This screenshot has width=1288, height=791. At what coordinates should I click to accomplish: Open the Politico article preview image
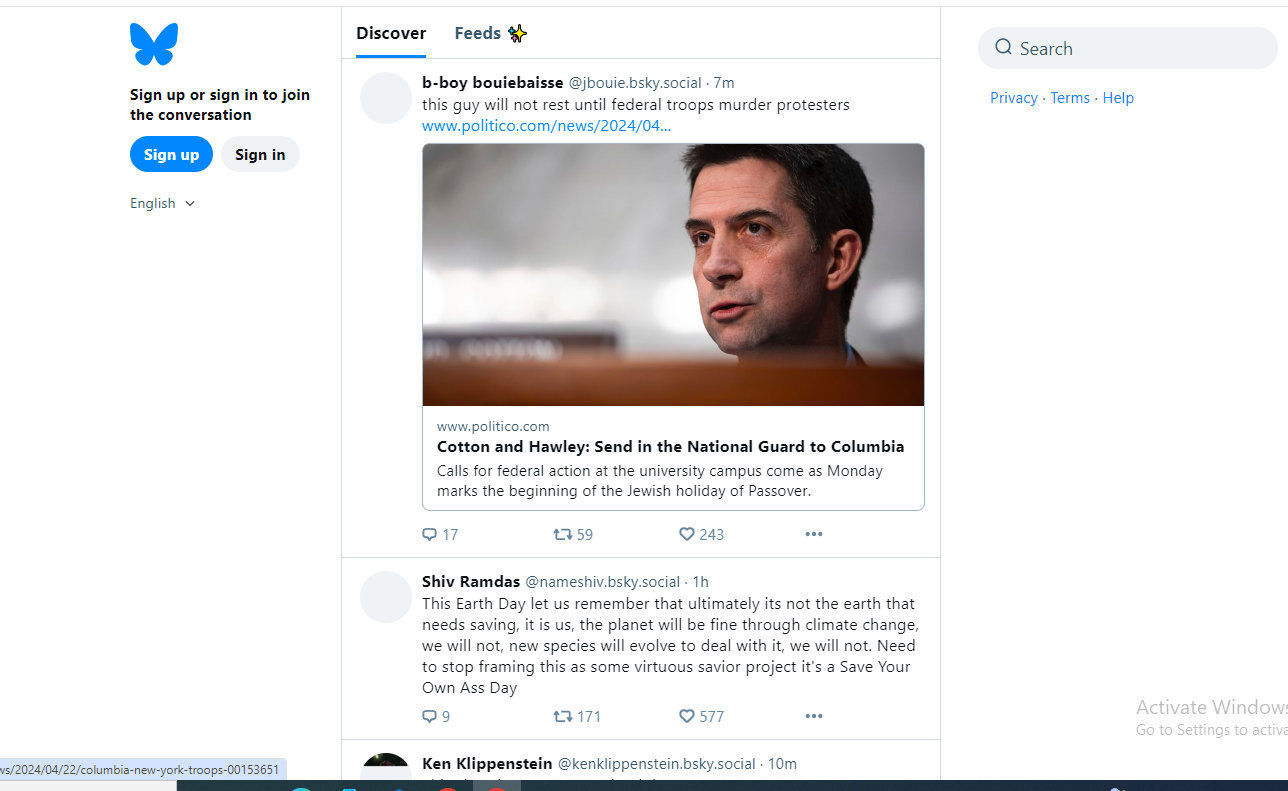pyautogui.click(x=673, y=275)
